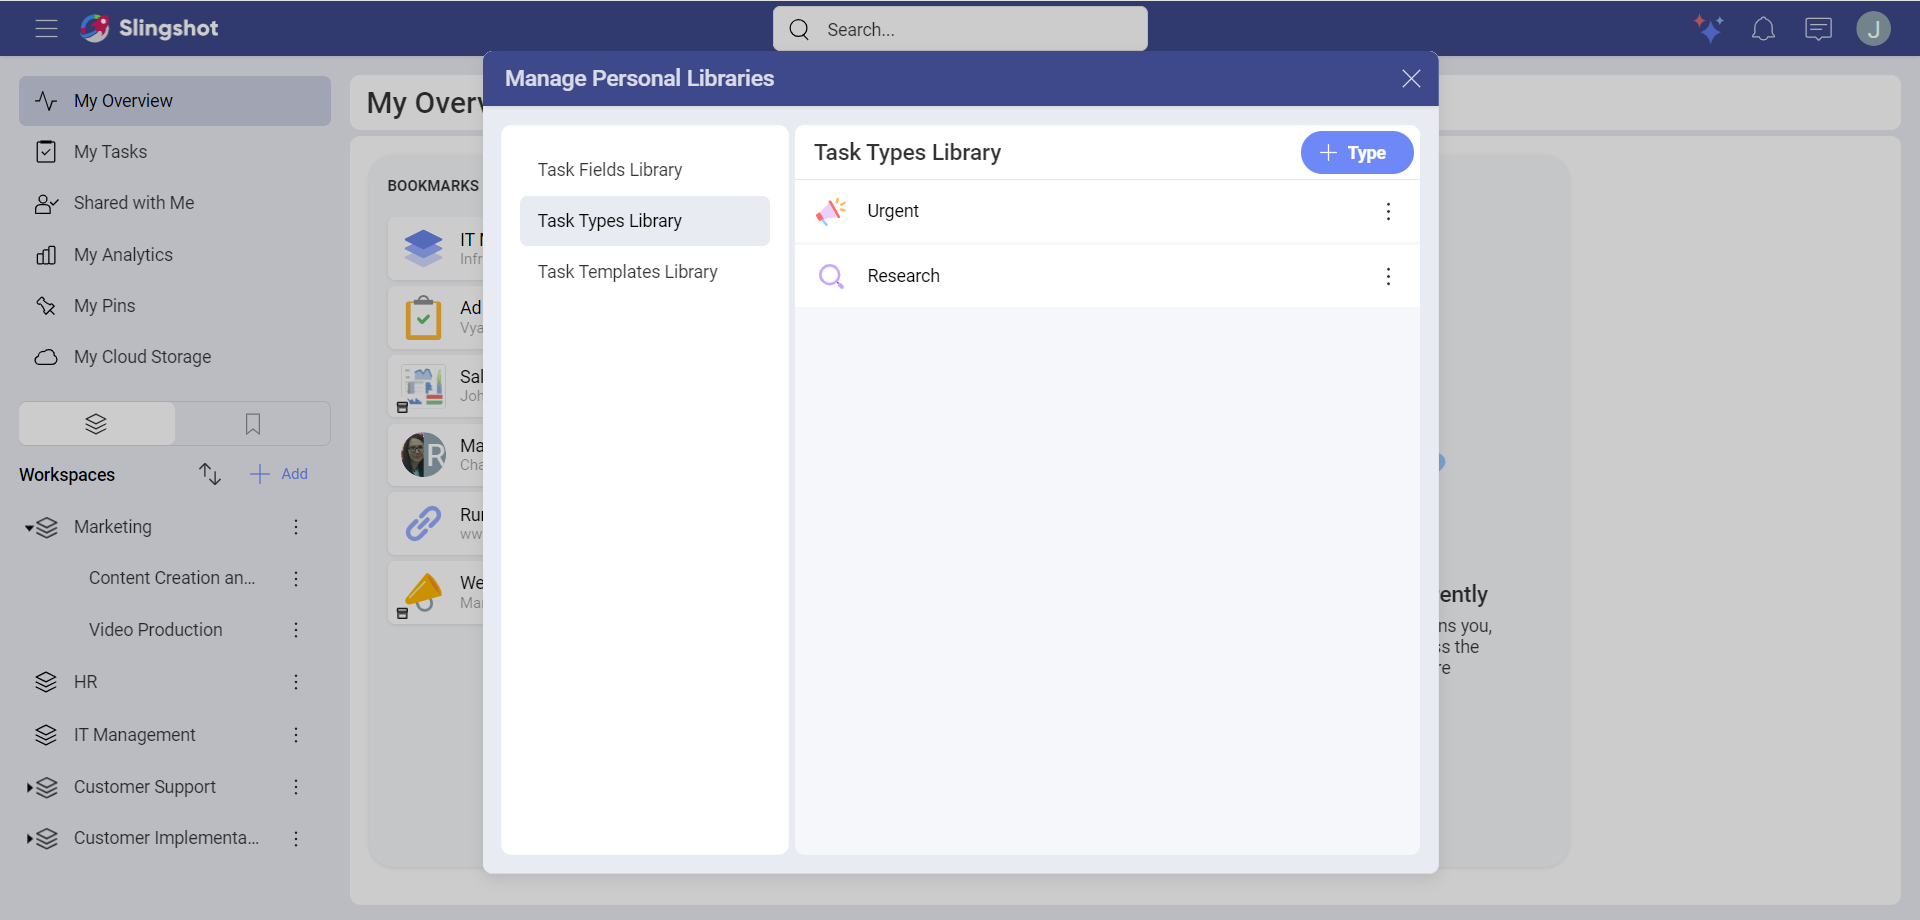Sort the workspaces list
The height and width of the screenshot is (920, 1920).
[209, 474]
